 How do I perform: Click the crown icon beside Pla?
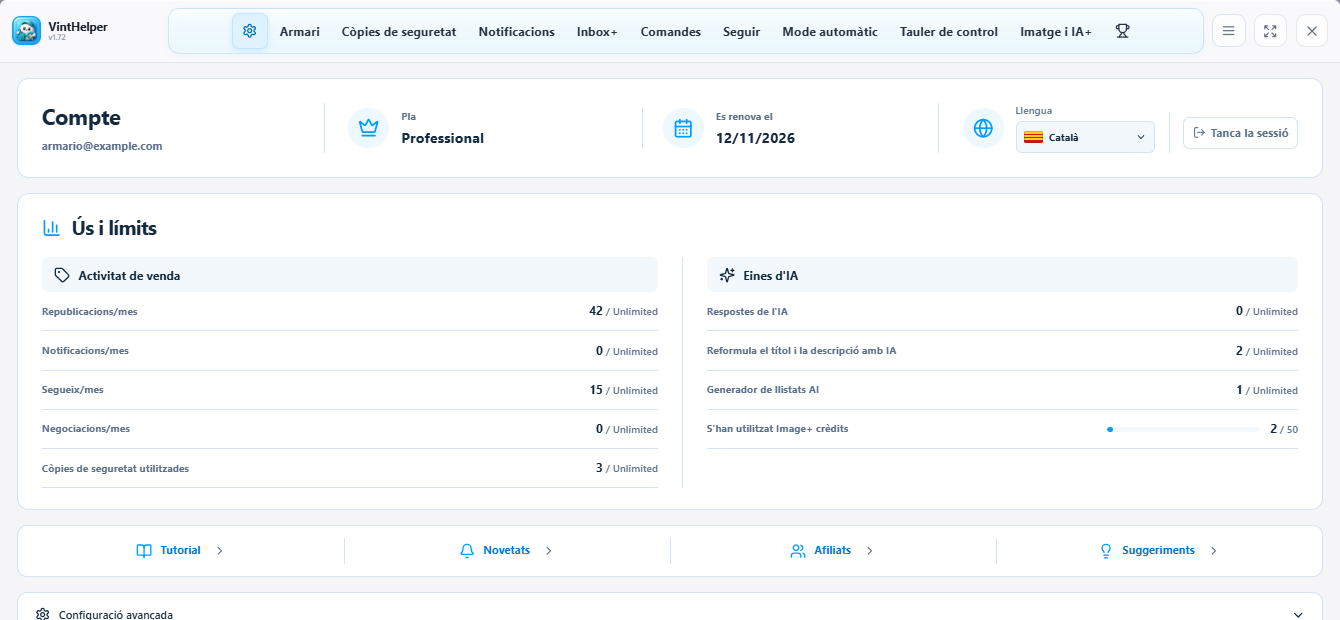pyautogui.click(x=368, y=128)
